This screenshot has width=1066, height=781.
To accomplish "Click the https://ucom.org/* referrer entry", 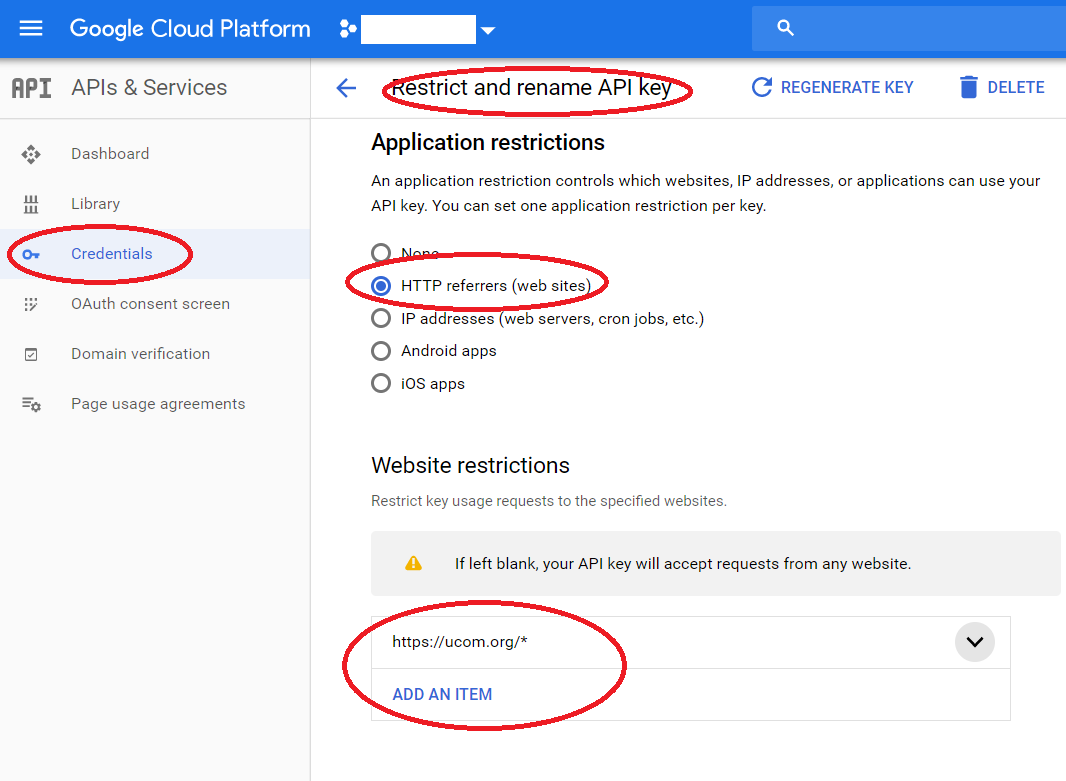I will click(460, 642).
